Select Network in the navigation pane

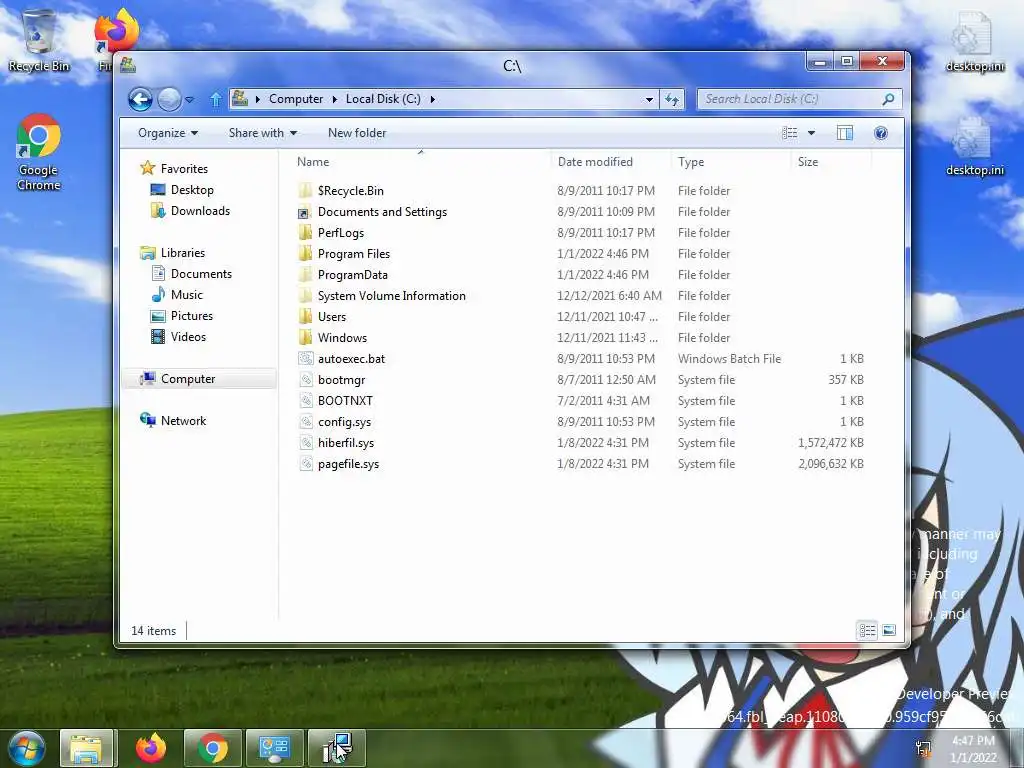(184, 421)
